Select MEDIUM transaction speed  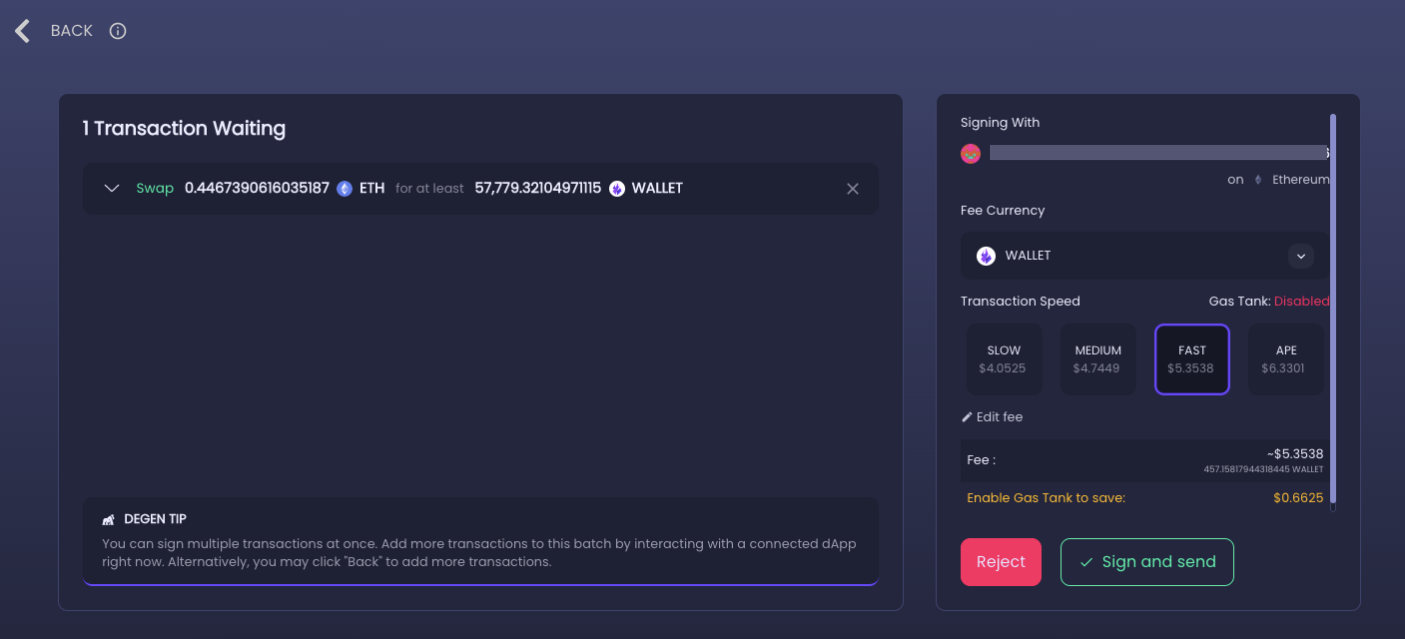[x=1098, y=359]
